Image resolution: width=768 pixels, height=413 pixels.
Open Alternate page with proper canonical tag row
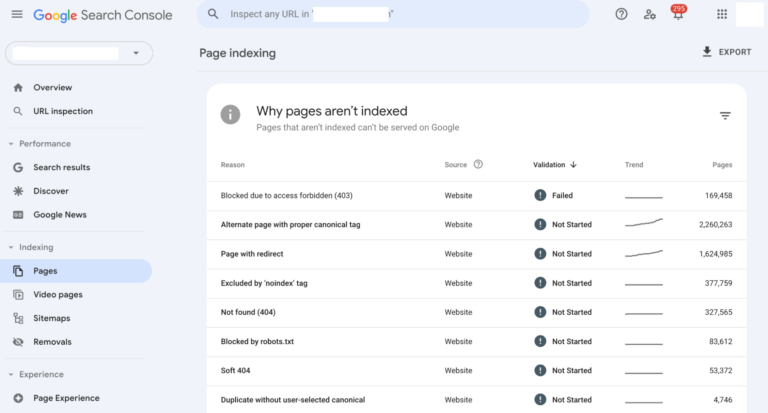(477, 225)
